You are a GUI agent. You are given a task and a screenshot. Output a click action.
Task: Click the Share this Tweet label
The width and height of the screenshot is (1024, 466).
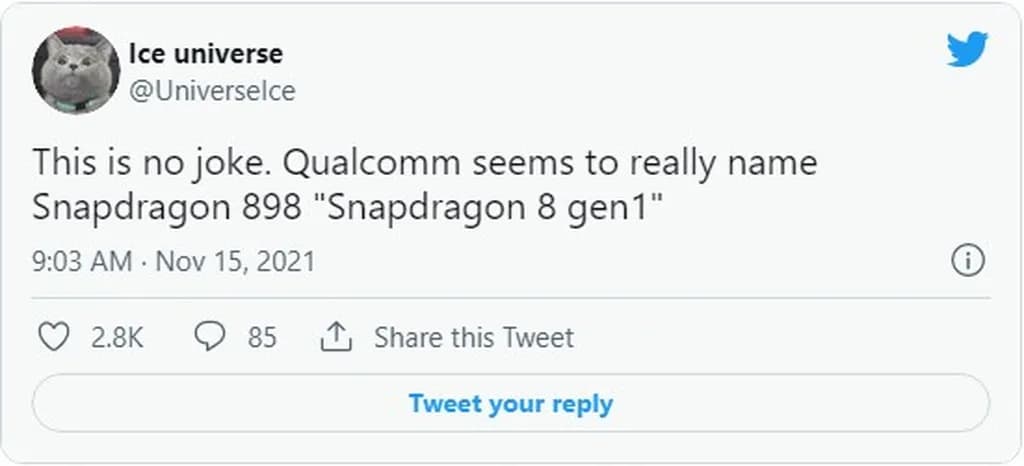(x=474, y=338)
